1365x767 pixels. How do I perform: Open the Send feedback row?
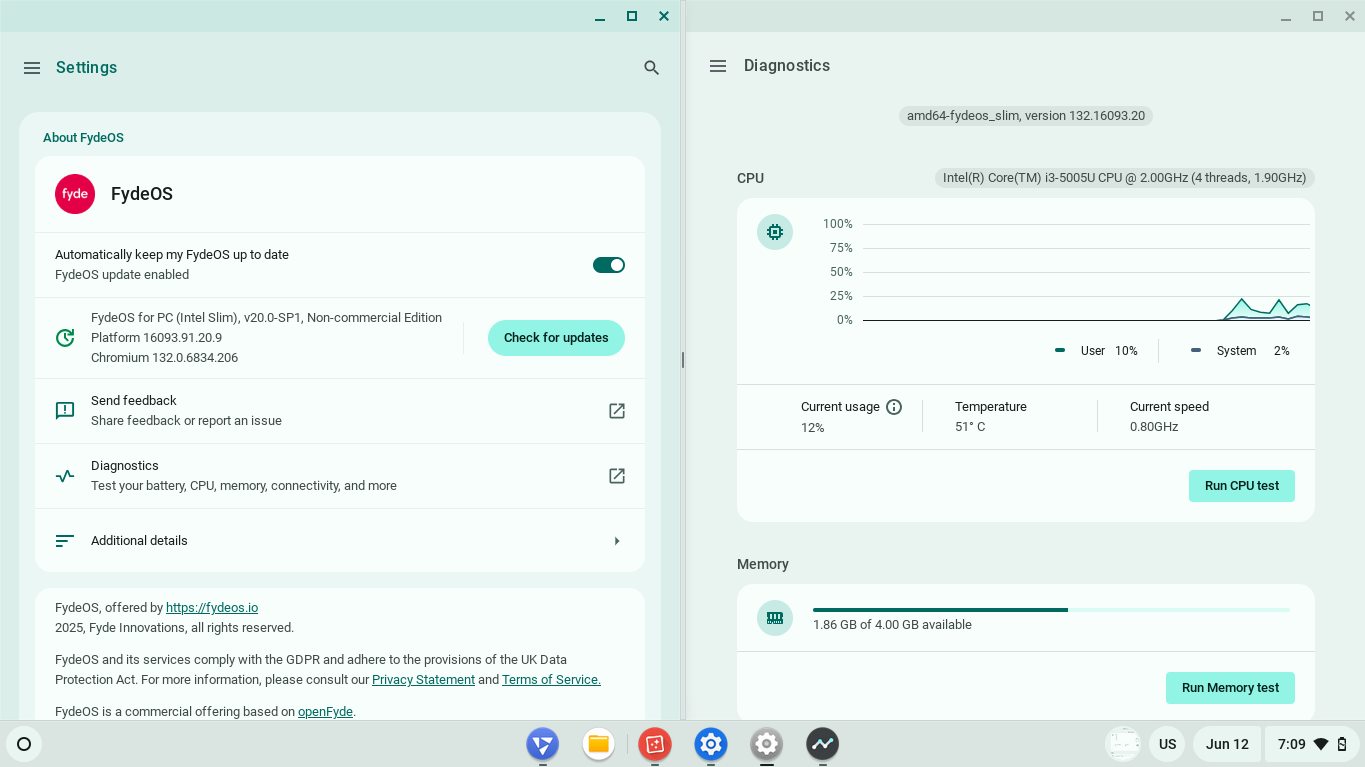coord(300,411)
